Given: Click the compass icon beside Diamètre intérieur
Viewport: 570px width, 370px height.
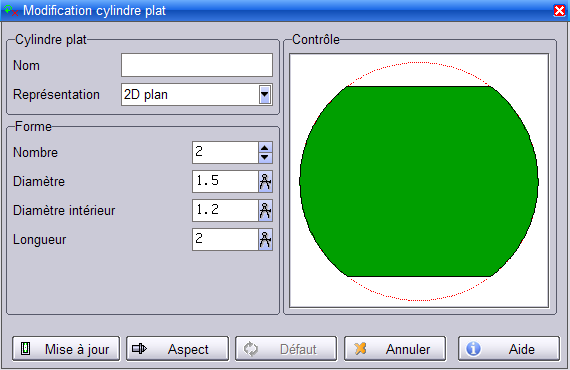Looking at the screenshot, I should [x=265, y=210].
